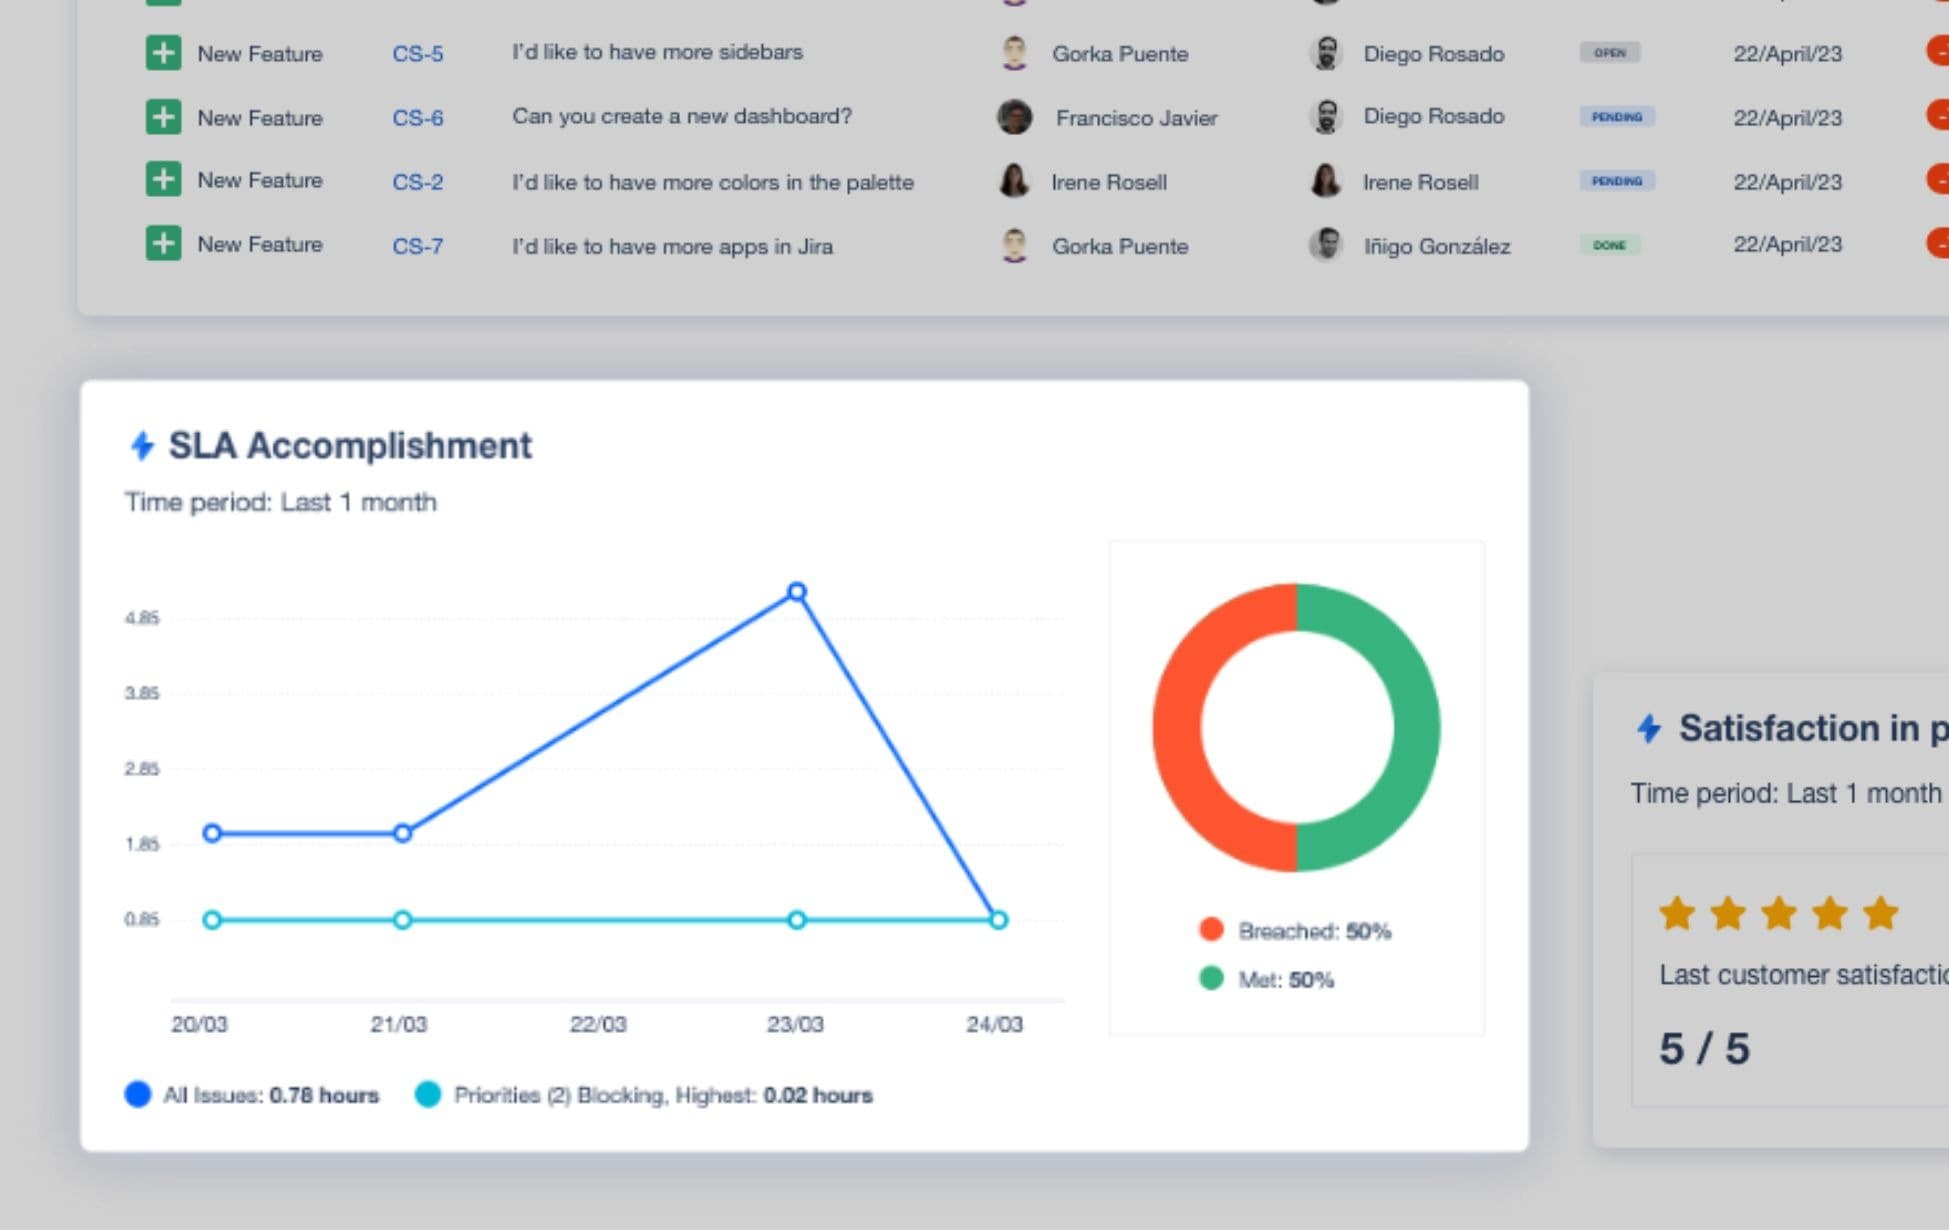The height and width of the screenshot is (1230, 1949).
Task: Click Francisco Javier's avatar icon
Action: click(1014, 117)
